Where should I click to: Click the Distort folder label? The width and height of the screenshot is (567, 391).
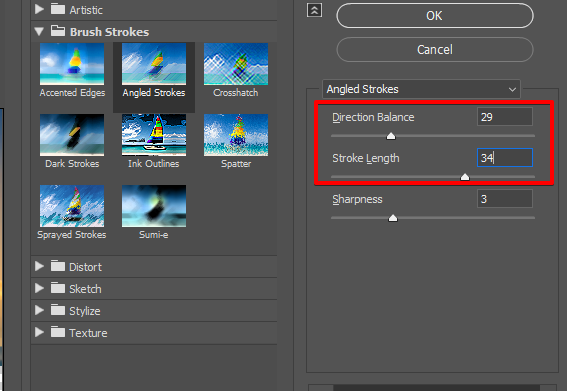pos(85,267)
